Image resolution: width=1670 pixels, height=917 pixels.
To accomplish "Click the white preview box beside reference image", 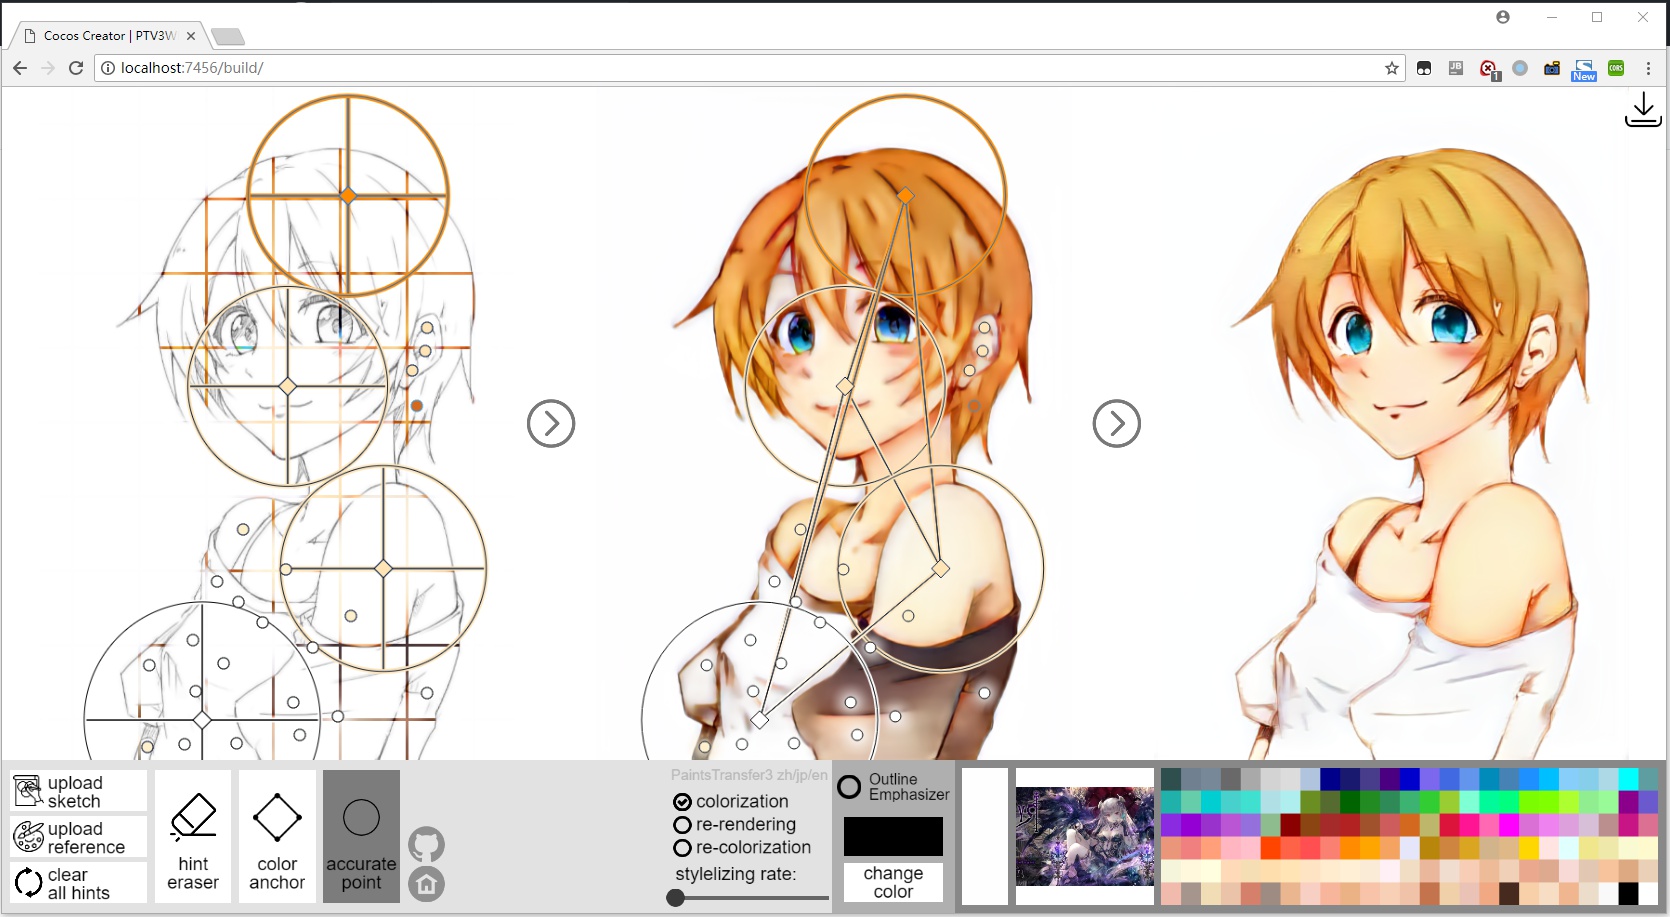I will click(x=985, y=837).
